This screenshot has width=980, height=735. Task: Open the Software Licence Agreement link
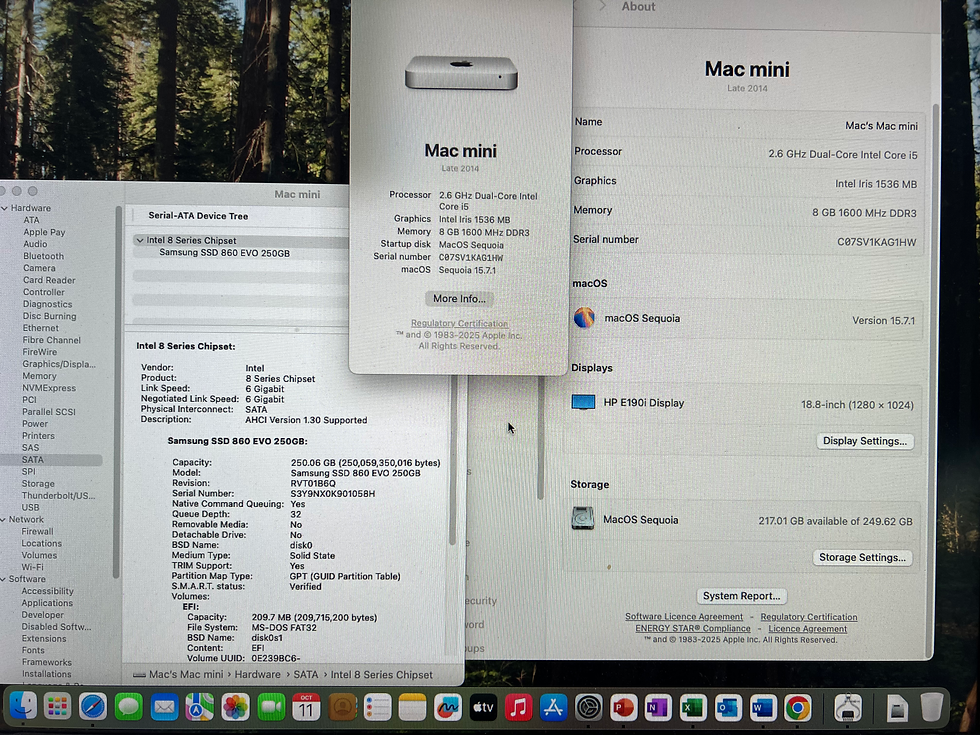click(x=683, y=616)
